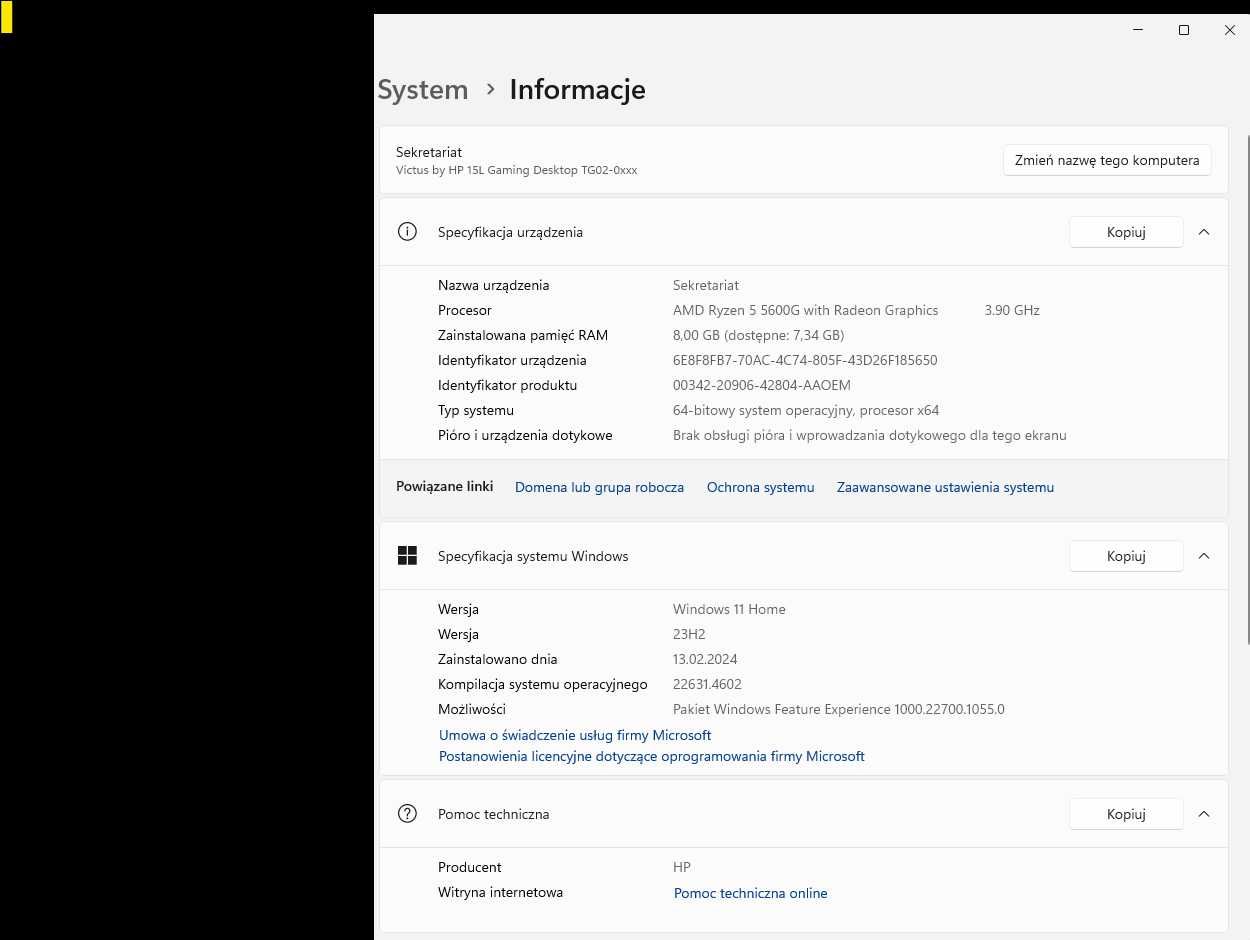
Task: Click the Zainstalowano dnia label
Action: click(x=497, y=659)
